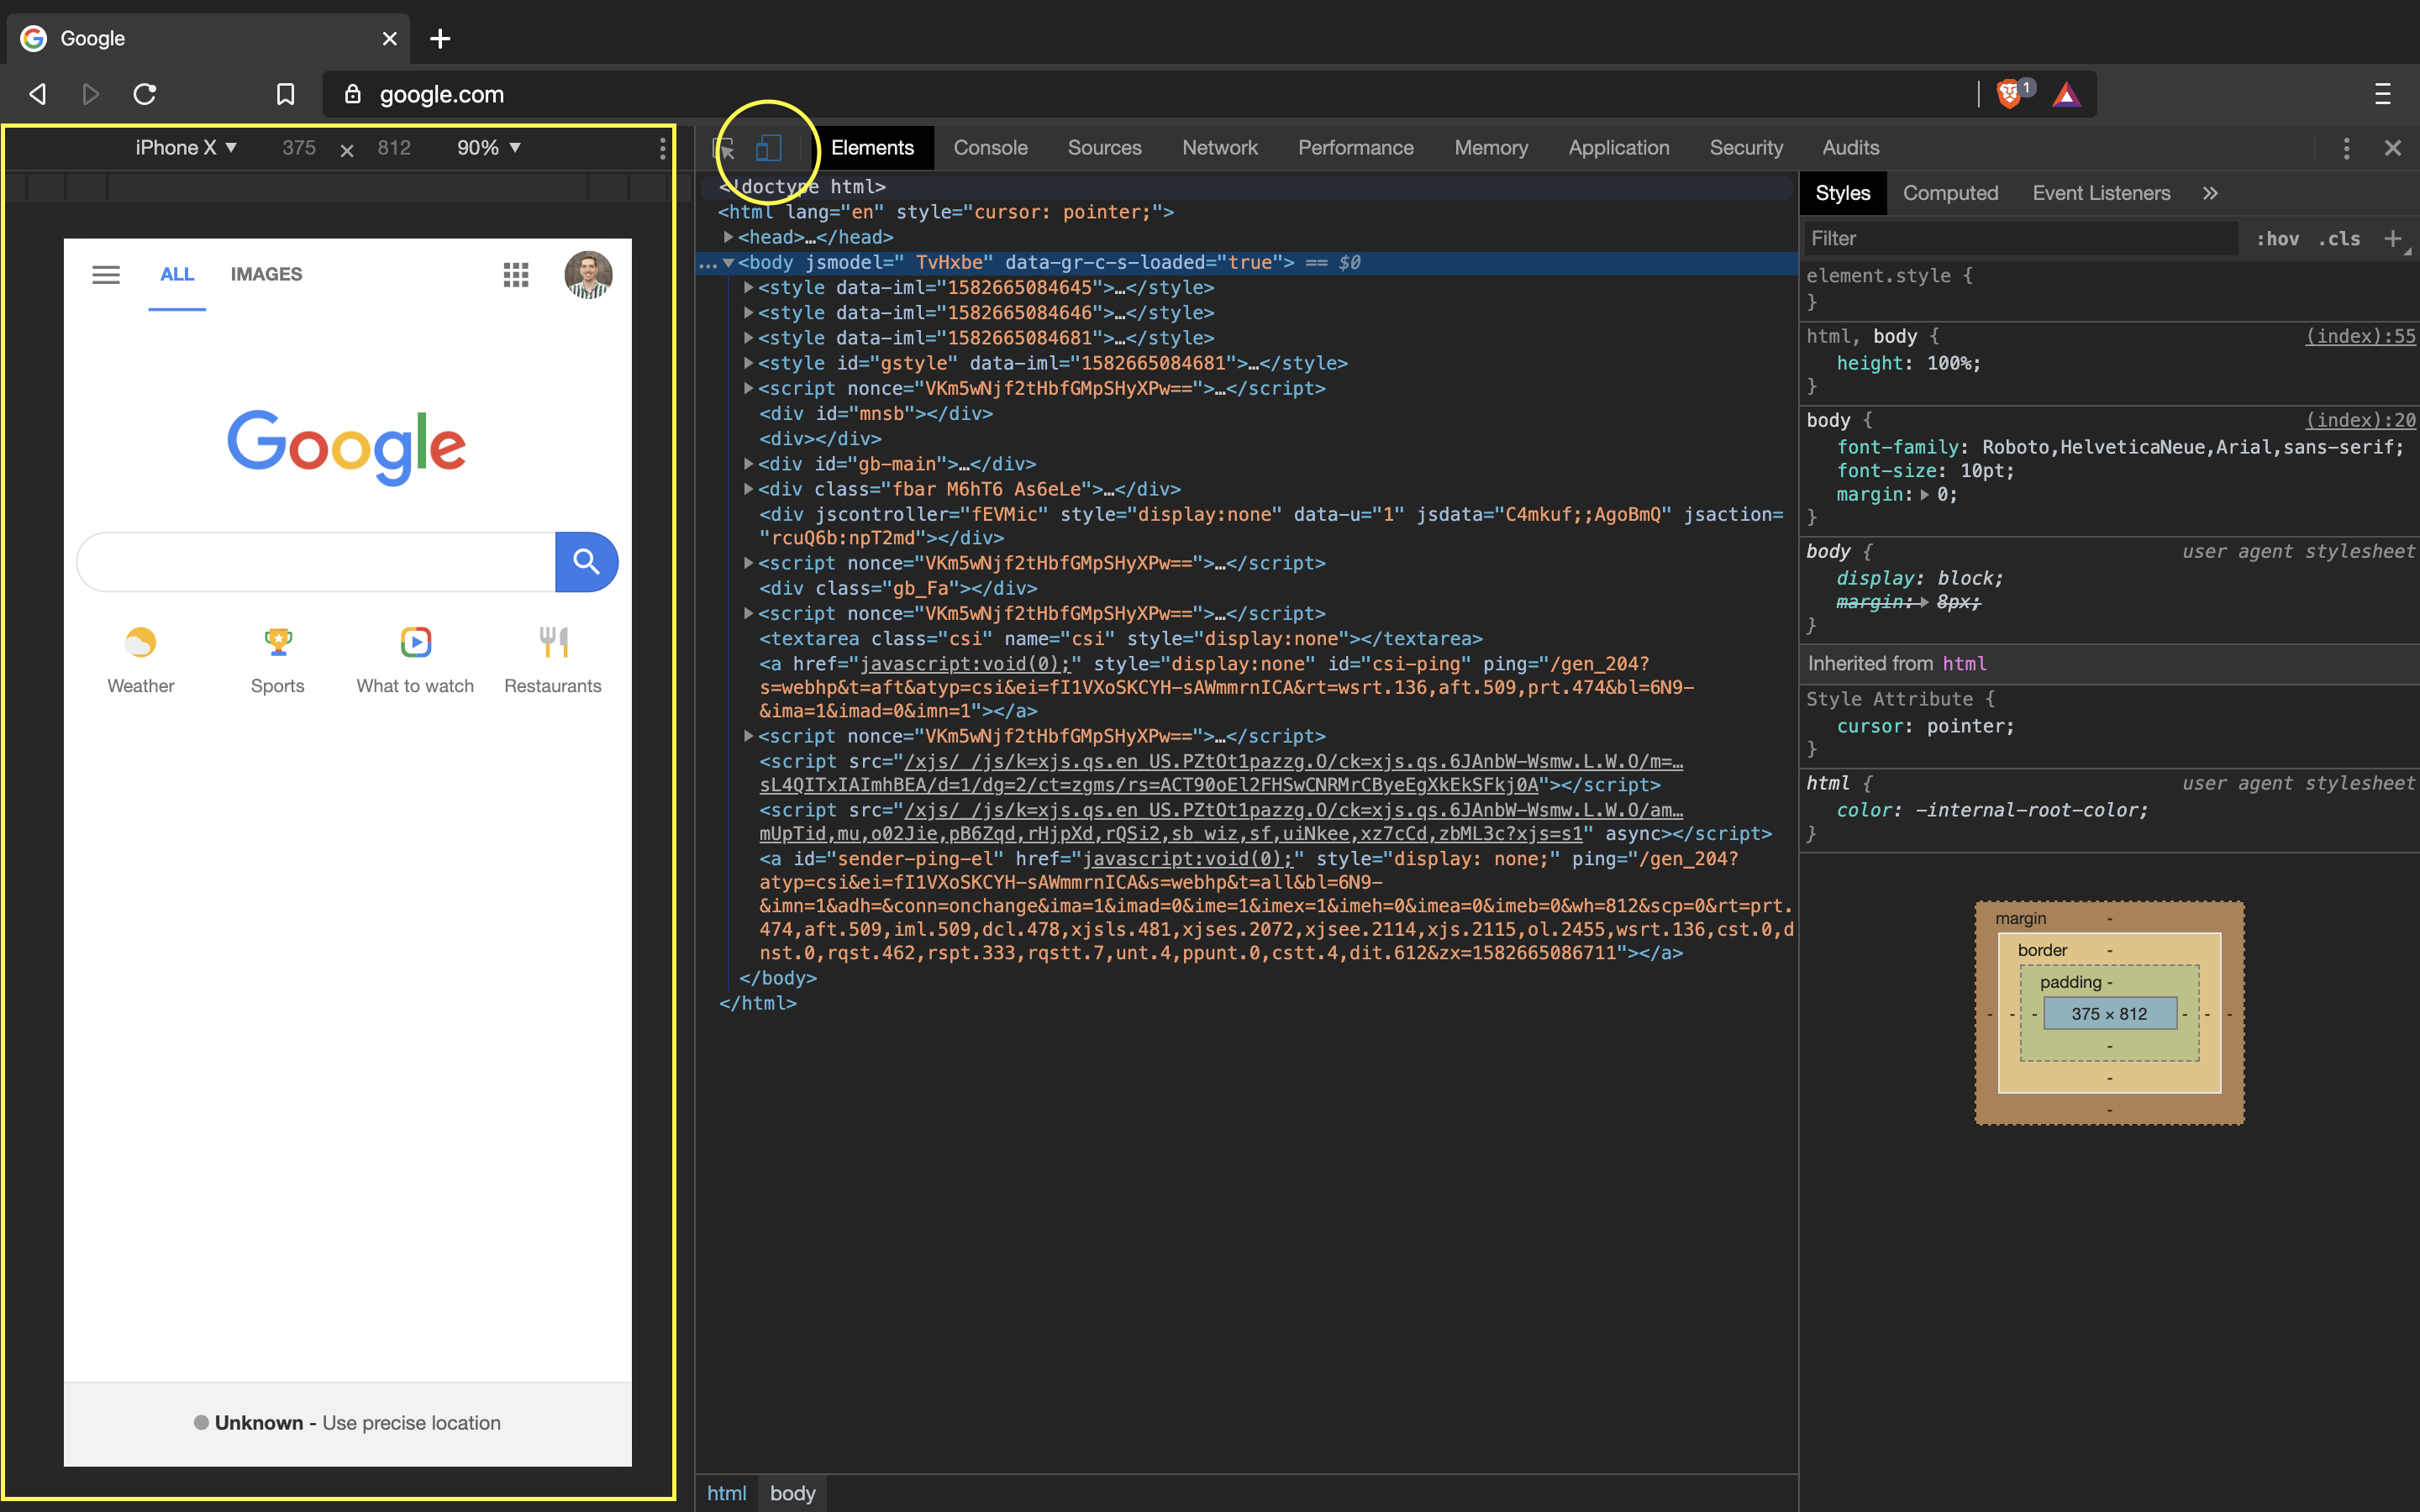This screenshot has height=1512, width=2420.
Task: Open the iPhone X device dropdown
Action: [185, 147]
